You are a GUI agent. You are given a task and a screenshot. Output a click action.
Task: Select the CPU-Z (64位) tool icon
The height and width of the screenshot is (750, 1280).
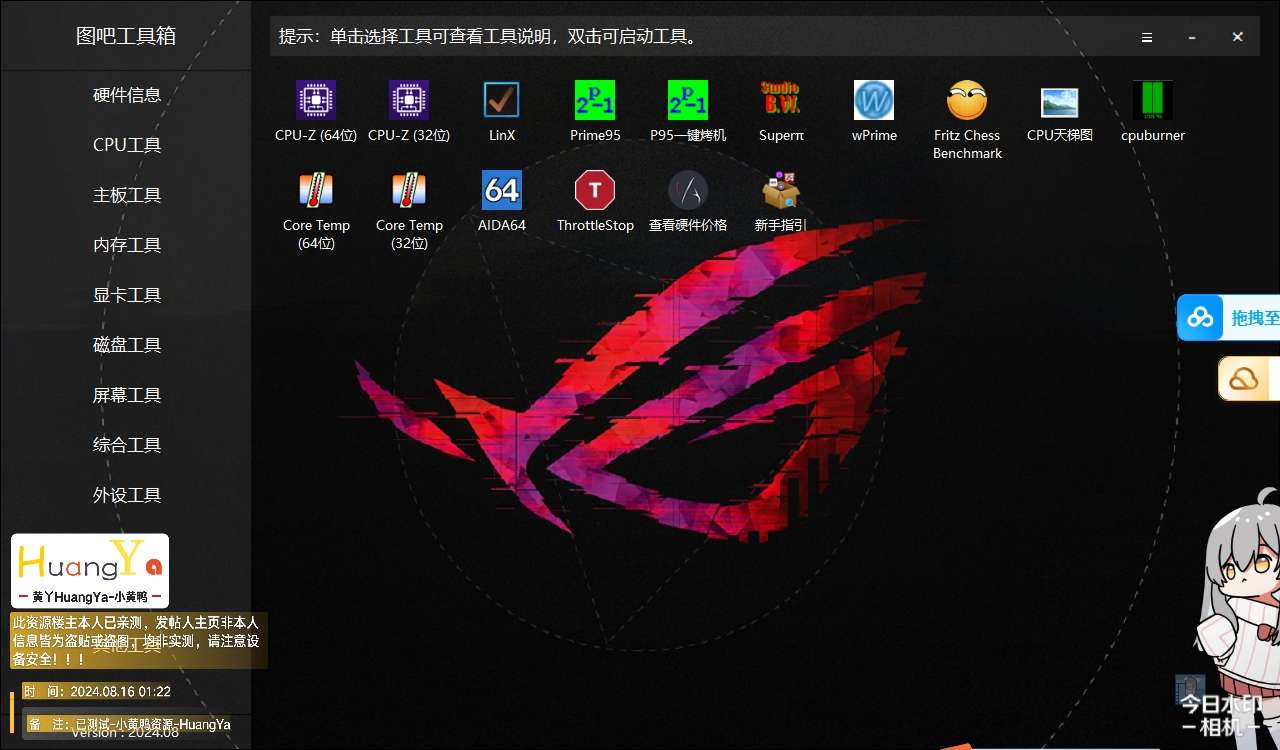pos(316,101)
